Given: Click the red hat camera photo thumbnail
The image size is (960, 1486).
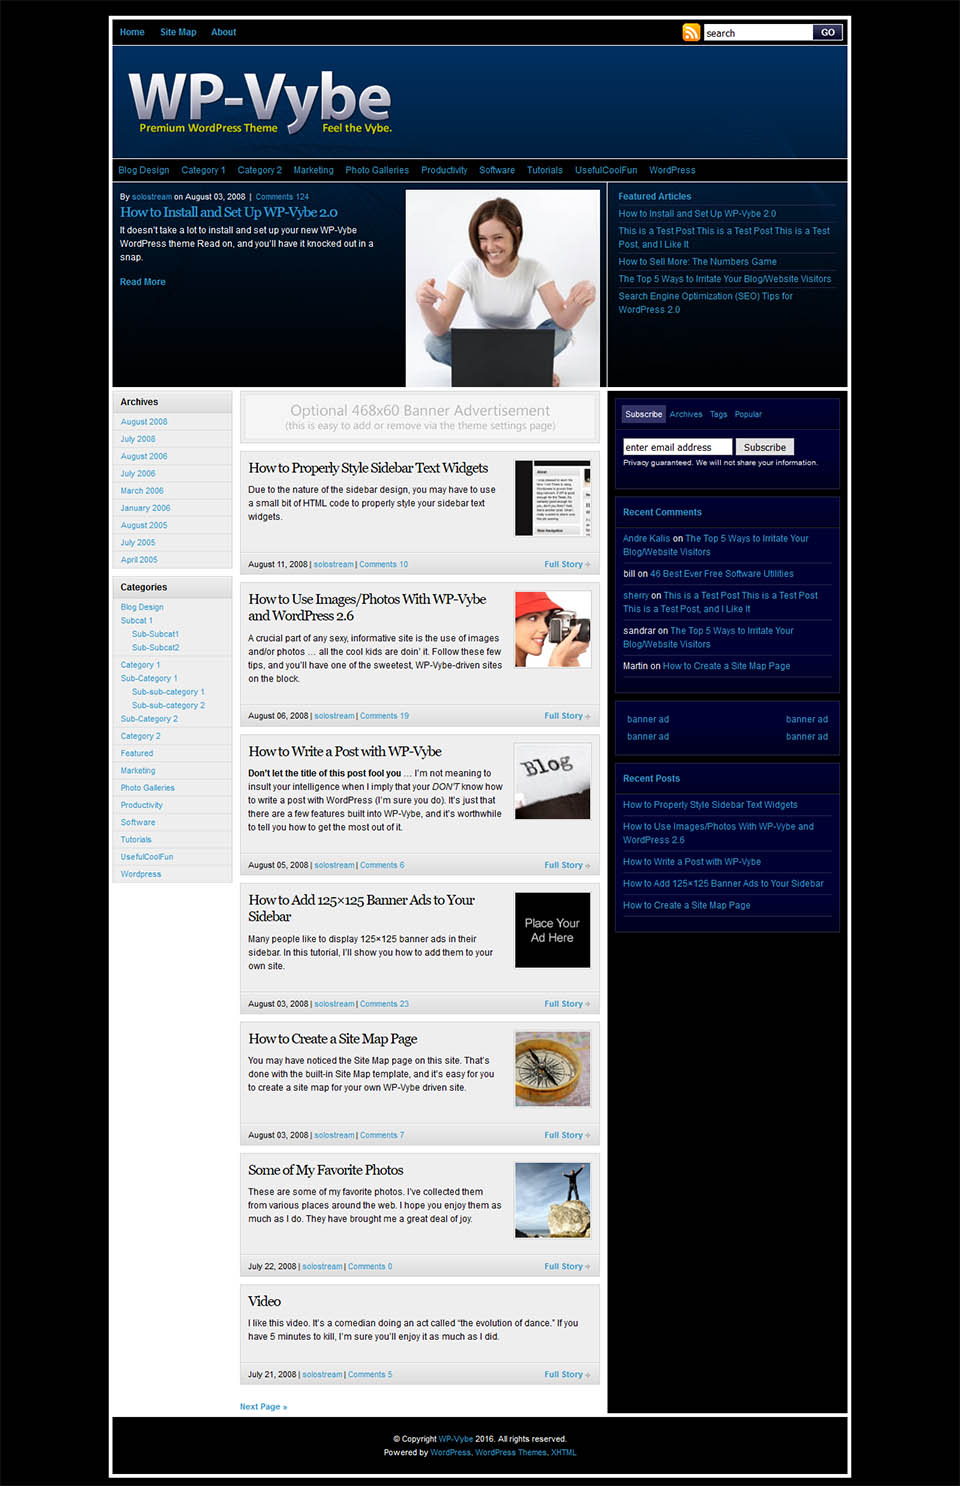Looking at the screenshot, I should pyautogui.click(x=552, y=629).
